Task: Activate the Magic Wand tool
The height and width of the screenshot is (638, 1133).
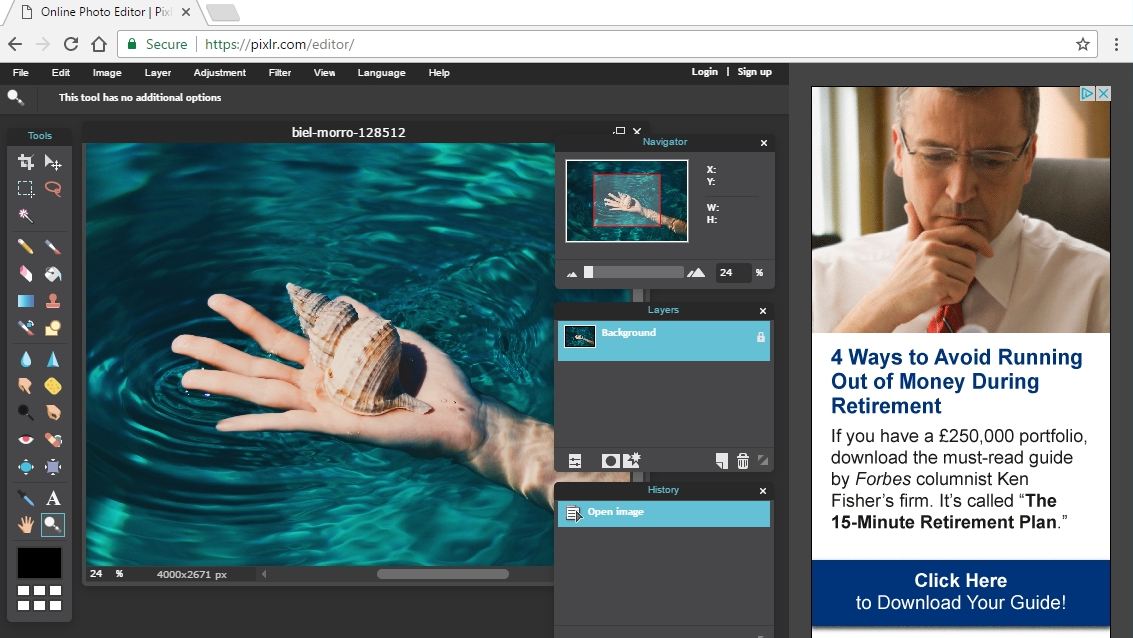Action: tap(25, 215)
